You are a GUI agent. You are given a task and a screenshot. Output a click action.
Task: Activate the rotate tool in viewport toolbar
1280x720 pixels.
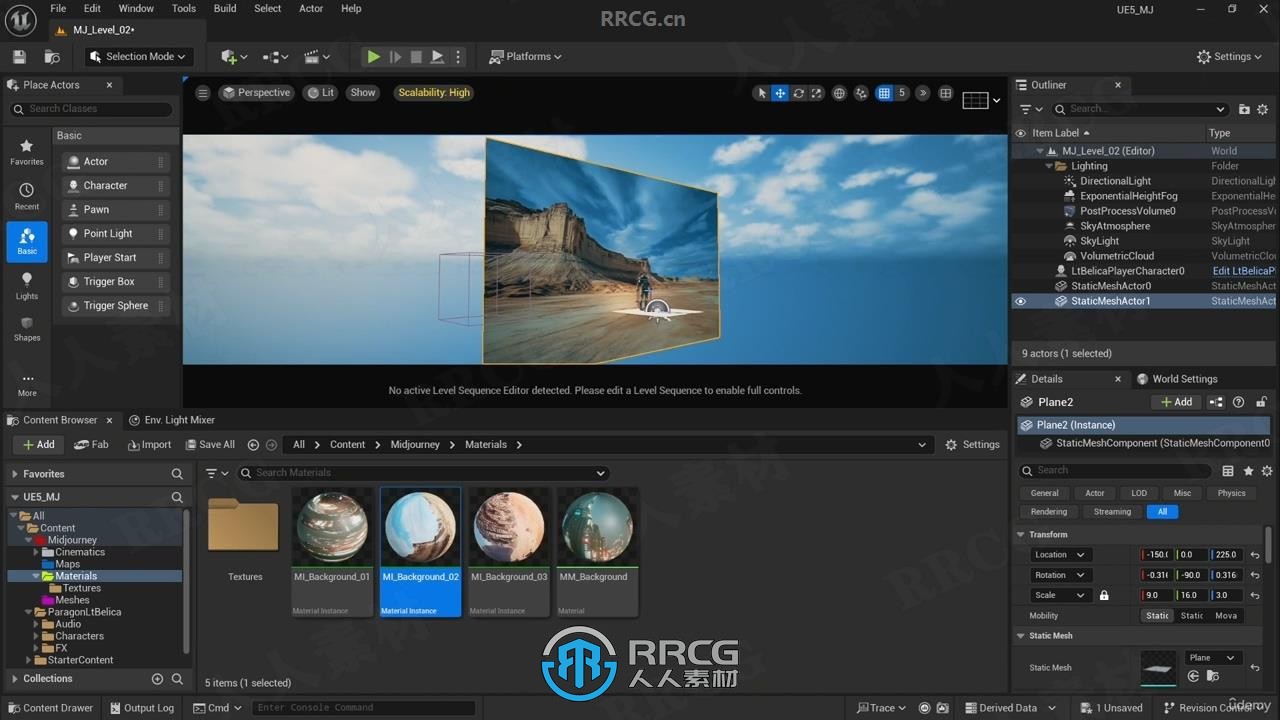pyautogui.click(x=798, y=93)
